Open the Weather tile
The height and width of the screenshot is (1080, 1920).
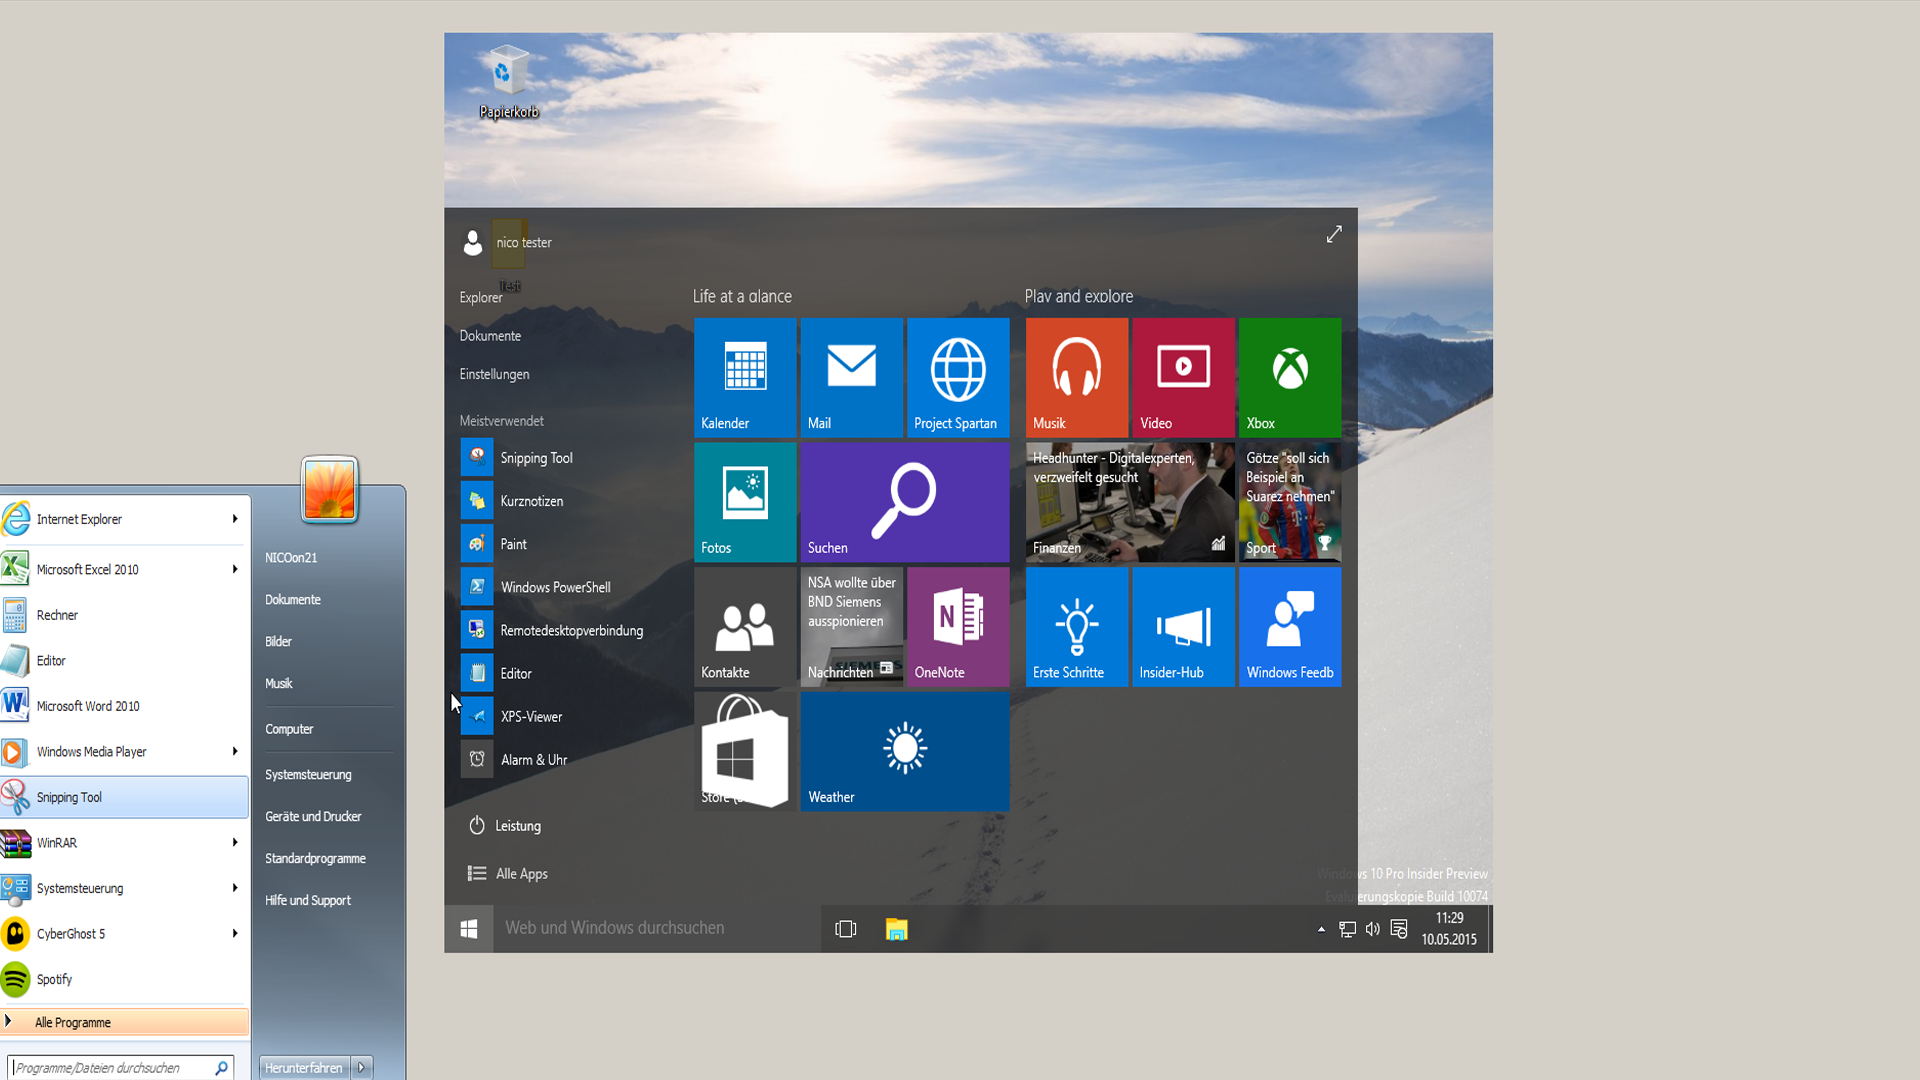click(x=905, y=751)
